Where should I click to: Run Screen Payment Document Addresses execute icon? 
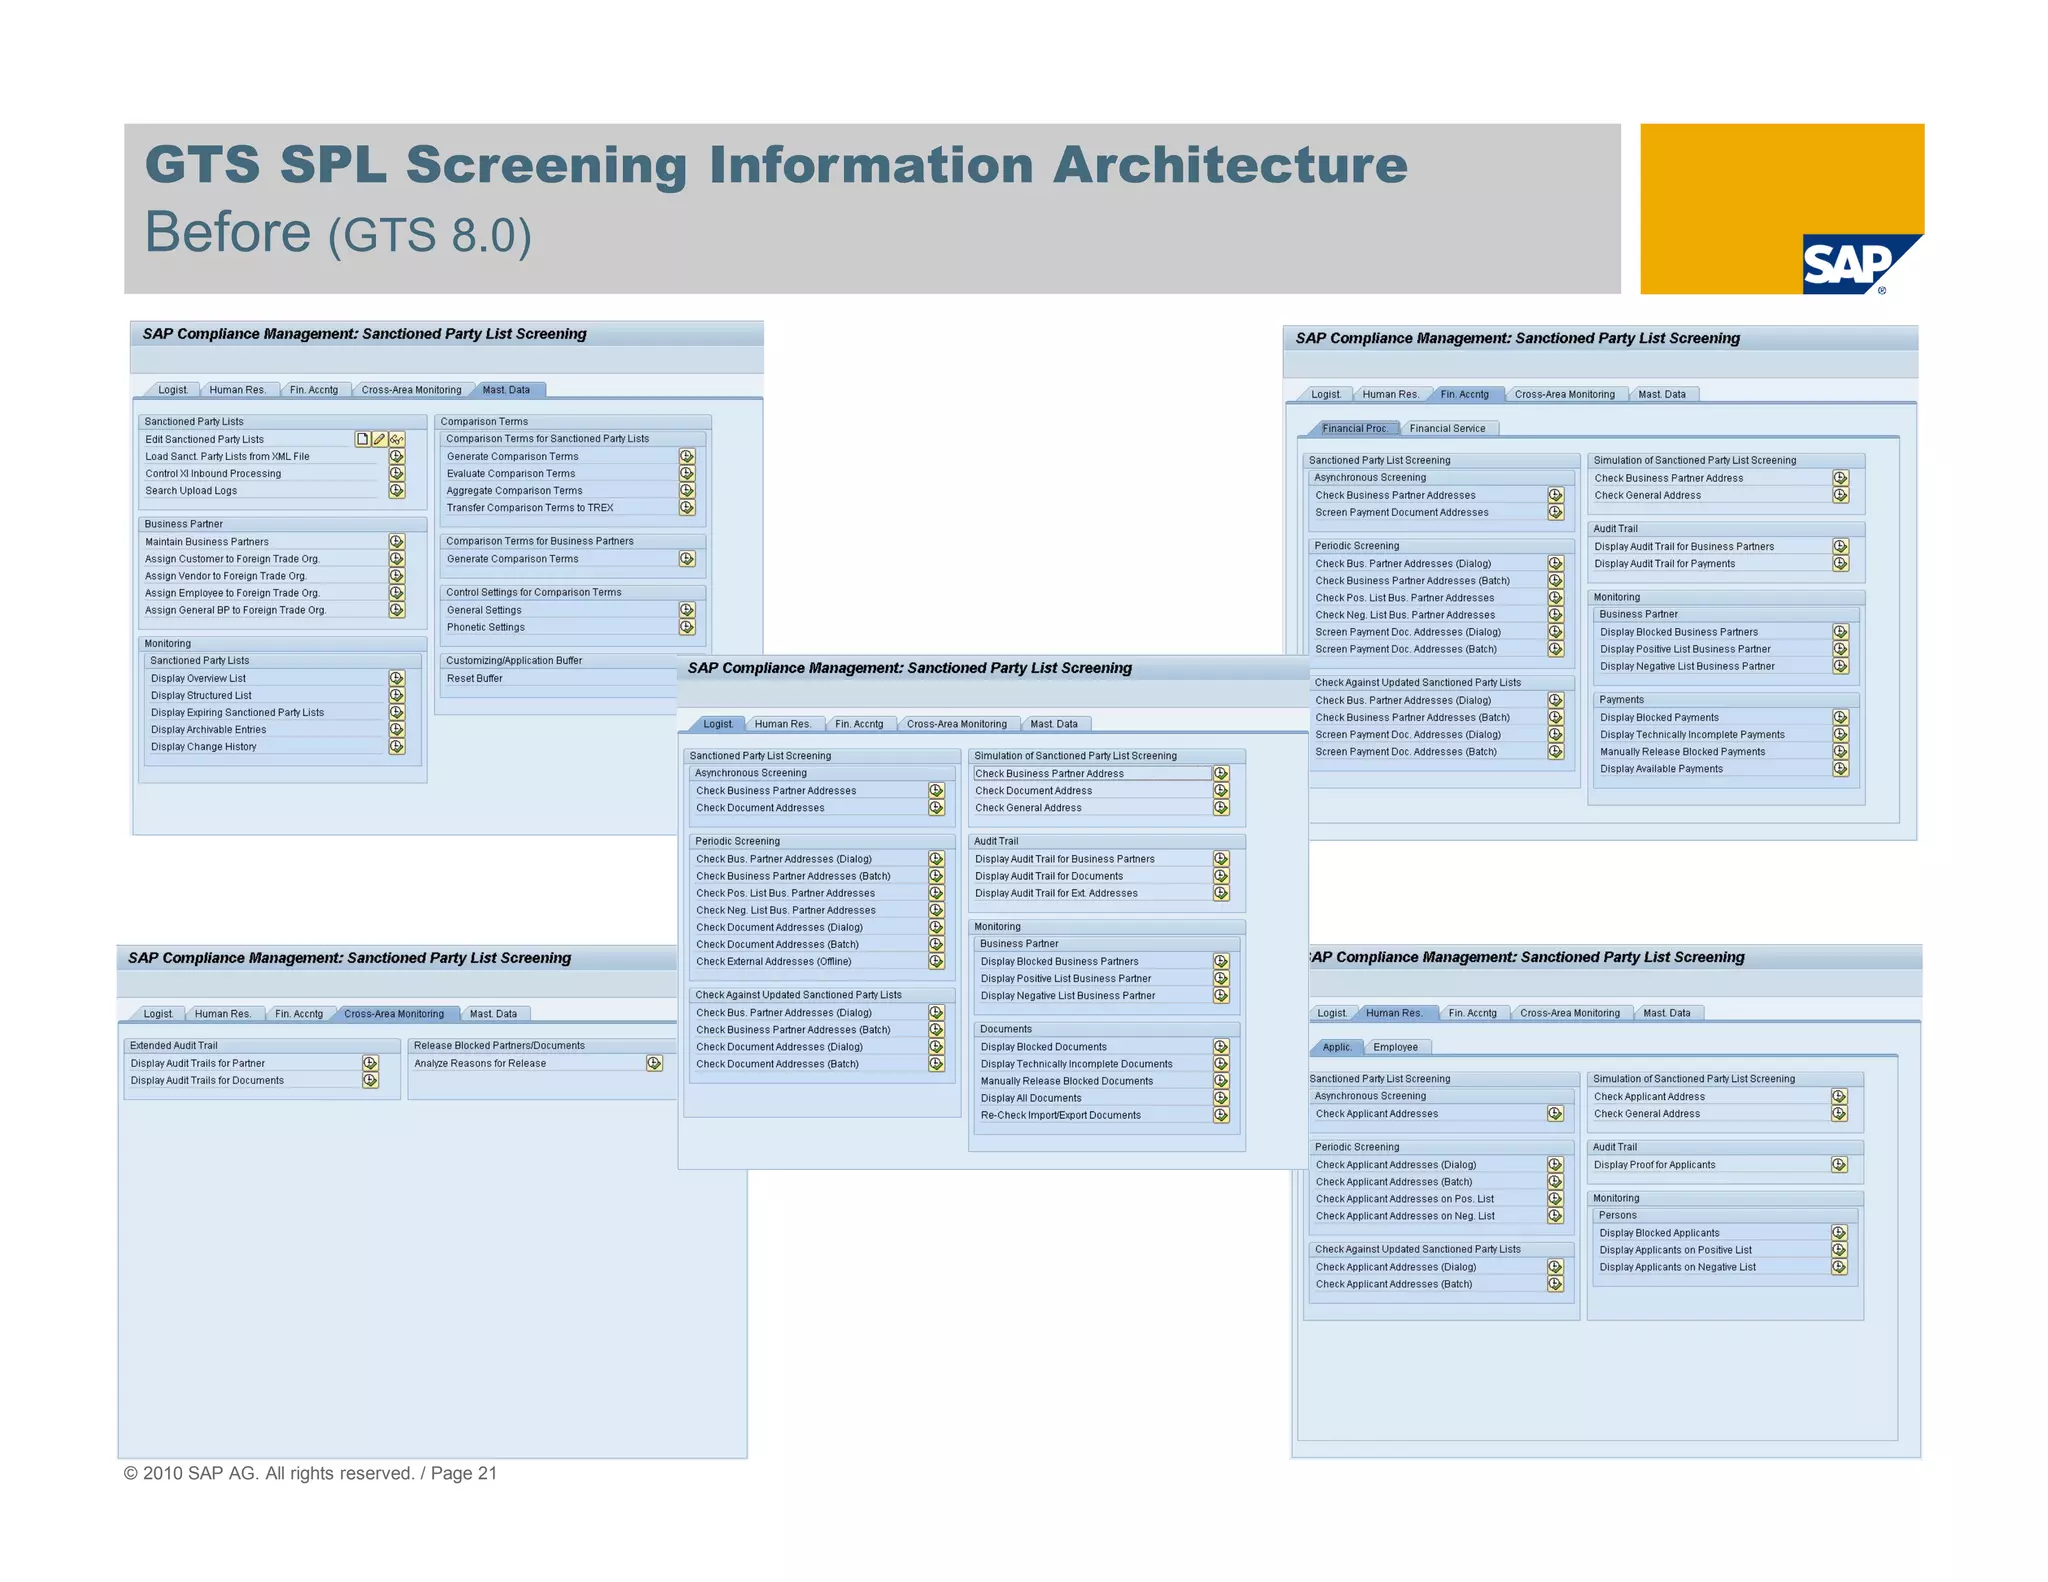1556,512
